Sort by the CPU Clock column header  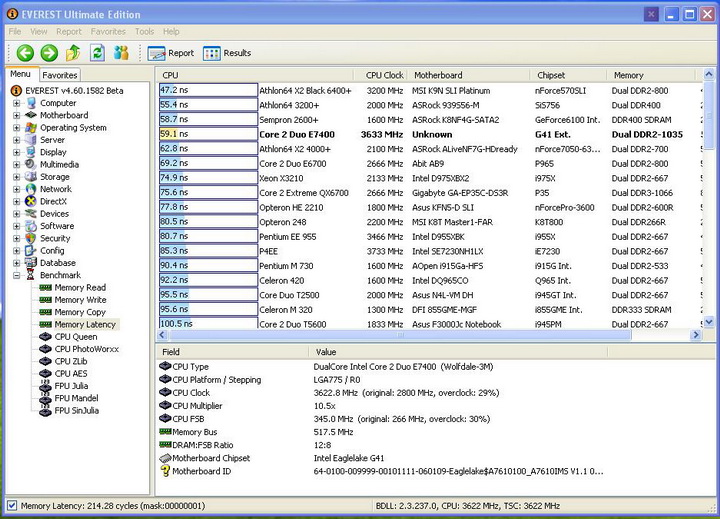pyautogui.click(x=380, y=75)
